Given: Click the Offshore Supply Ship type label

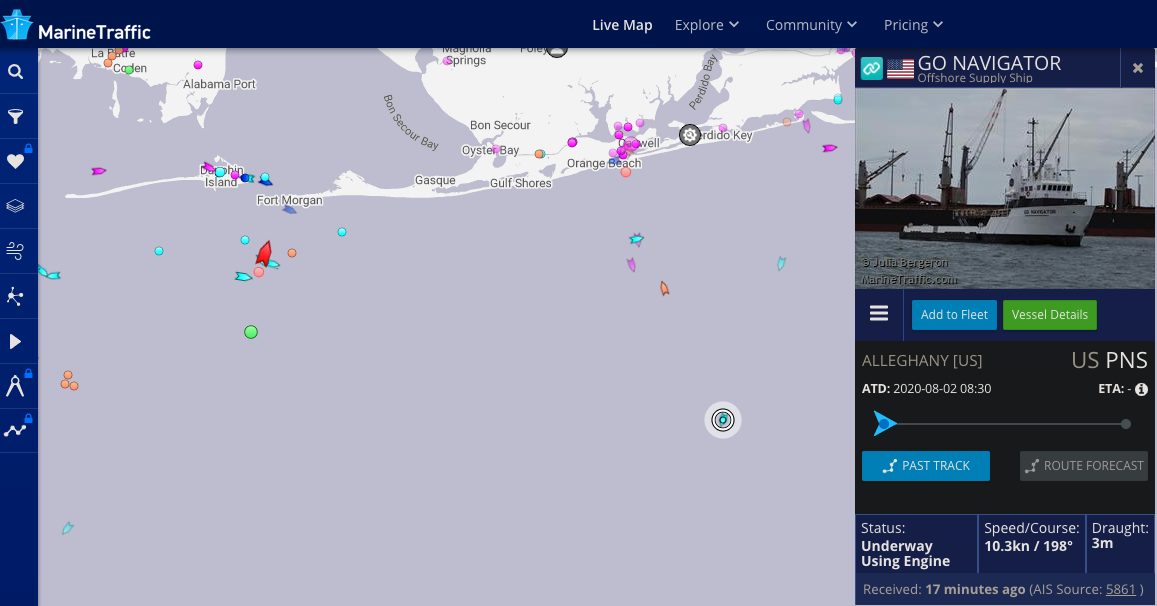Looking at the screenshot, I should tap(975, 78).
